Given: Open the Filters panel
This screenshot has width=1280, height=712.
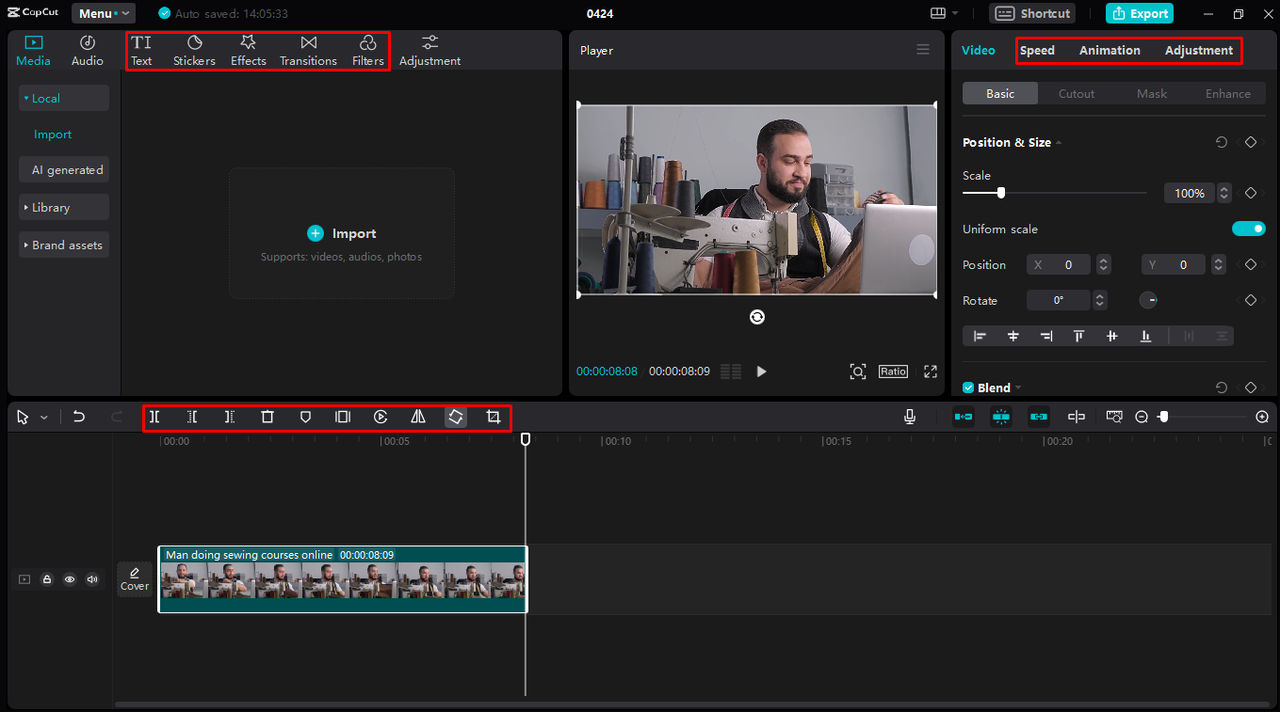Looking at the screenshot, I should coord(368,51).
